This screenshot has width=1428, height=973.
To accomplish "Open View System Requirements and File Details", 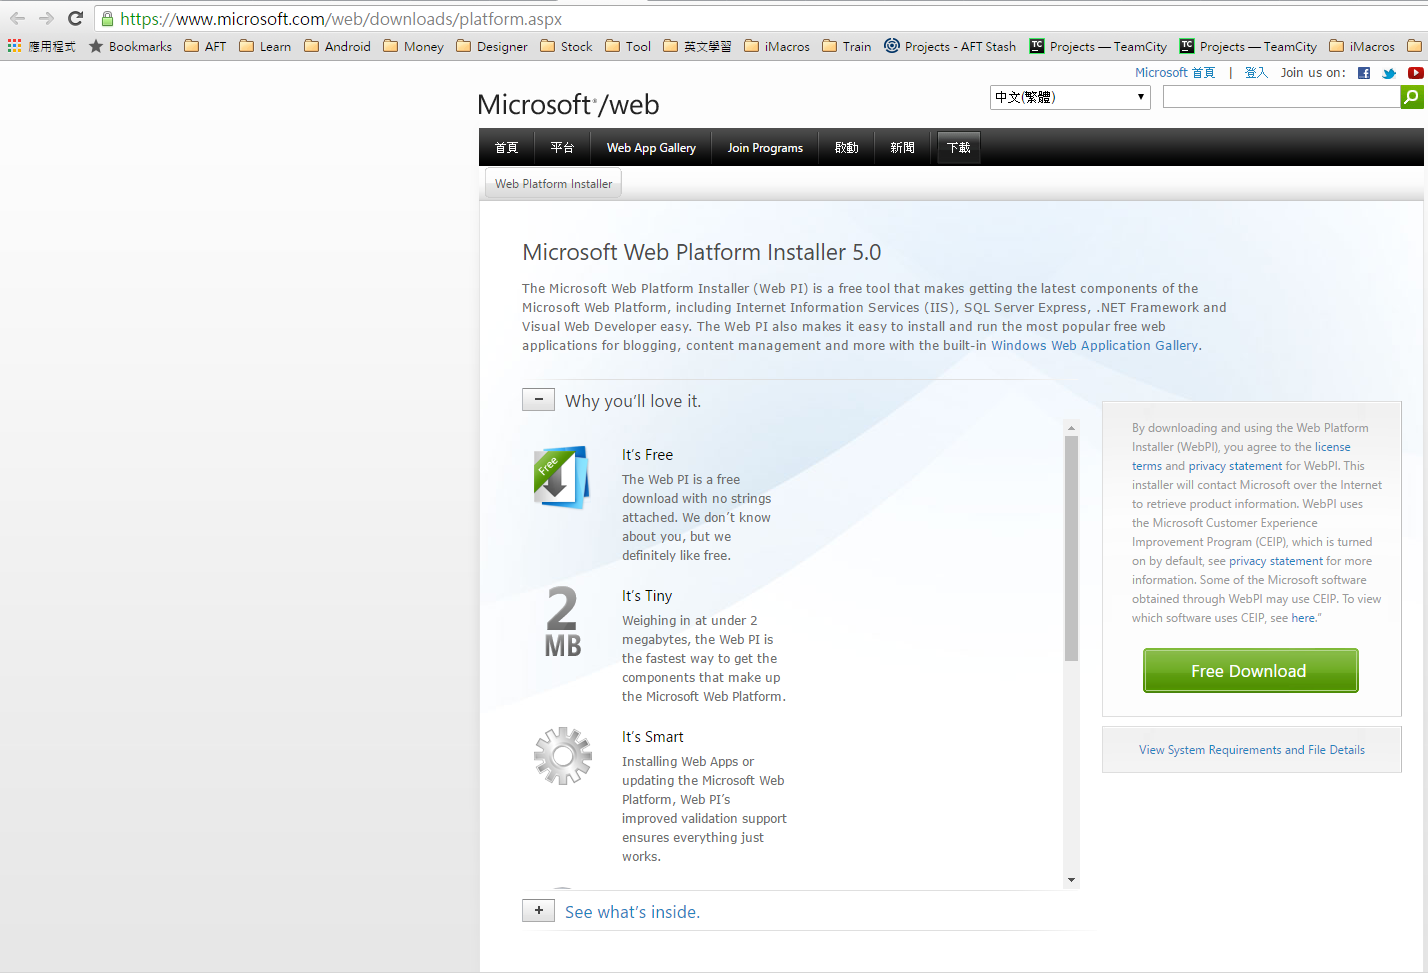I will pyautogui.click(x=1251, y=750).
